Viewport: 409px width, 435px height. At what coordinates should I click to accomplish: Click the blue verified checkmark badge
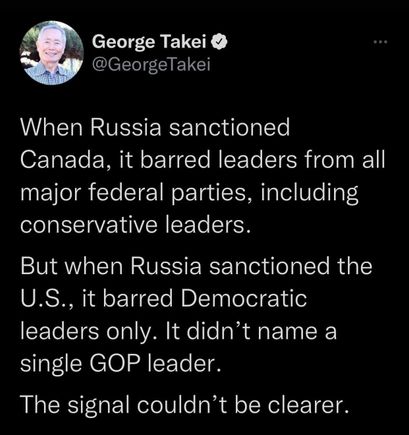(219, 42)
